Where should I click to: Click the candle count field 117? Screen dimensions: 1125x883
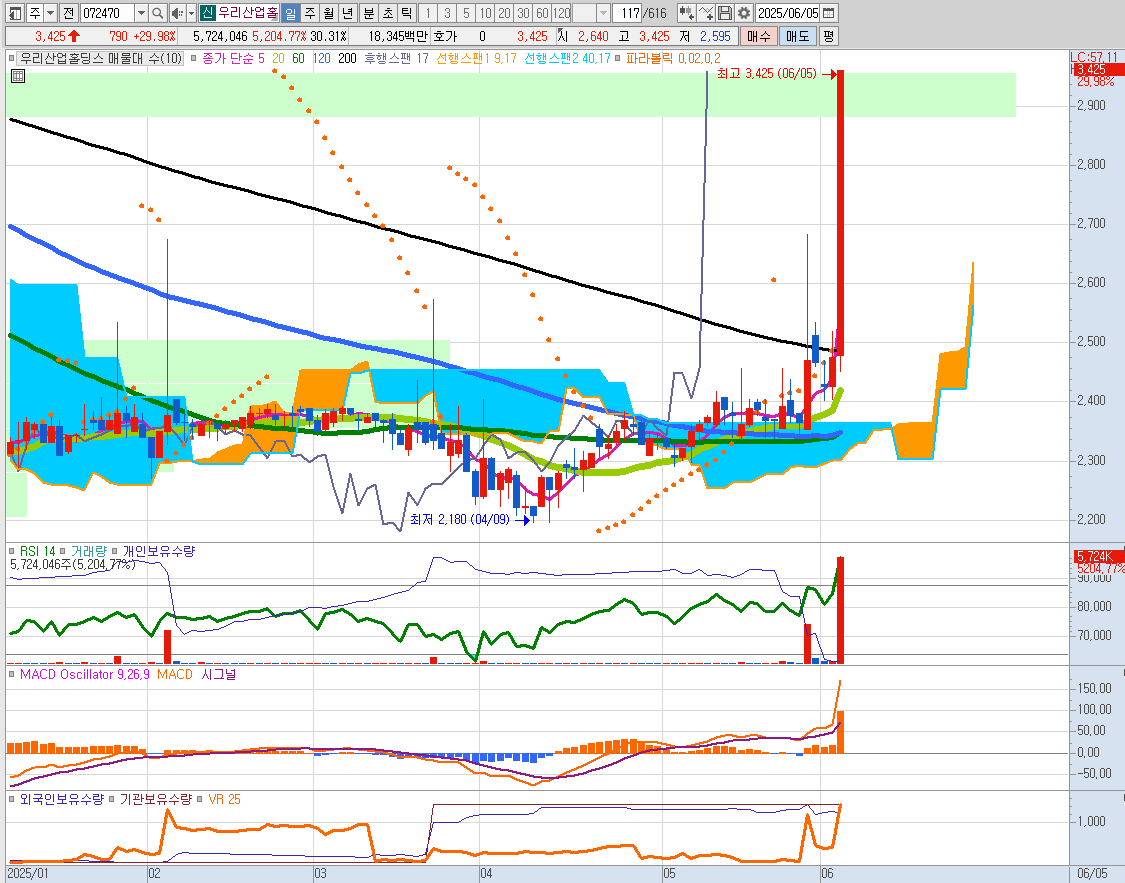pos(628,13)
